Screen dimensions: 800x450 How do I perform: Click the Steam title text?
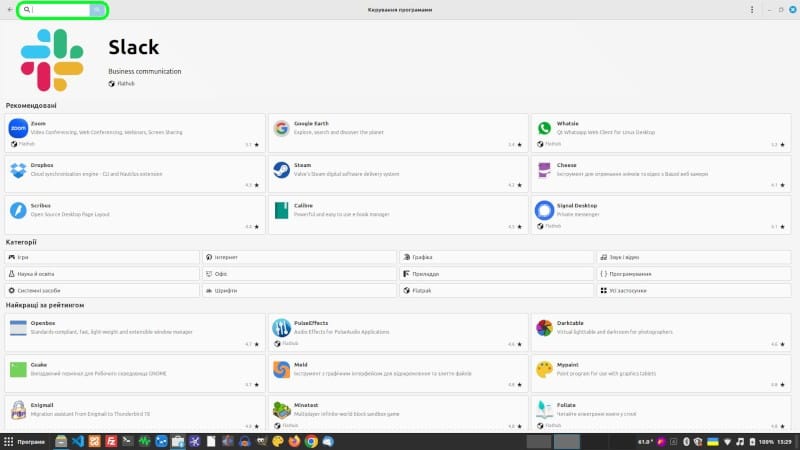[x=303, y=165]
